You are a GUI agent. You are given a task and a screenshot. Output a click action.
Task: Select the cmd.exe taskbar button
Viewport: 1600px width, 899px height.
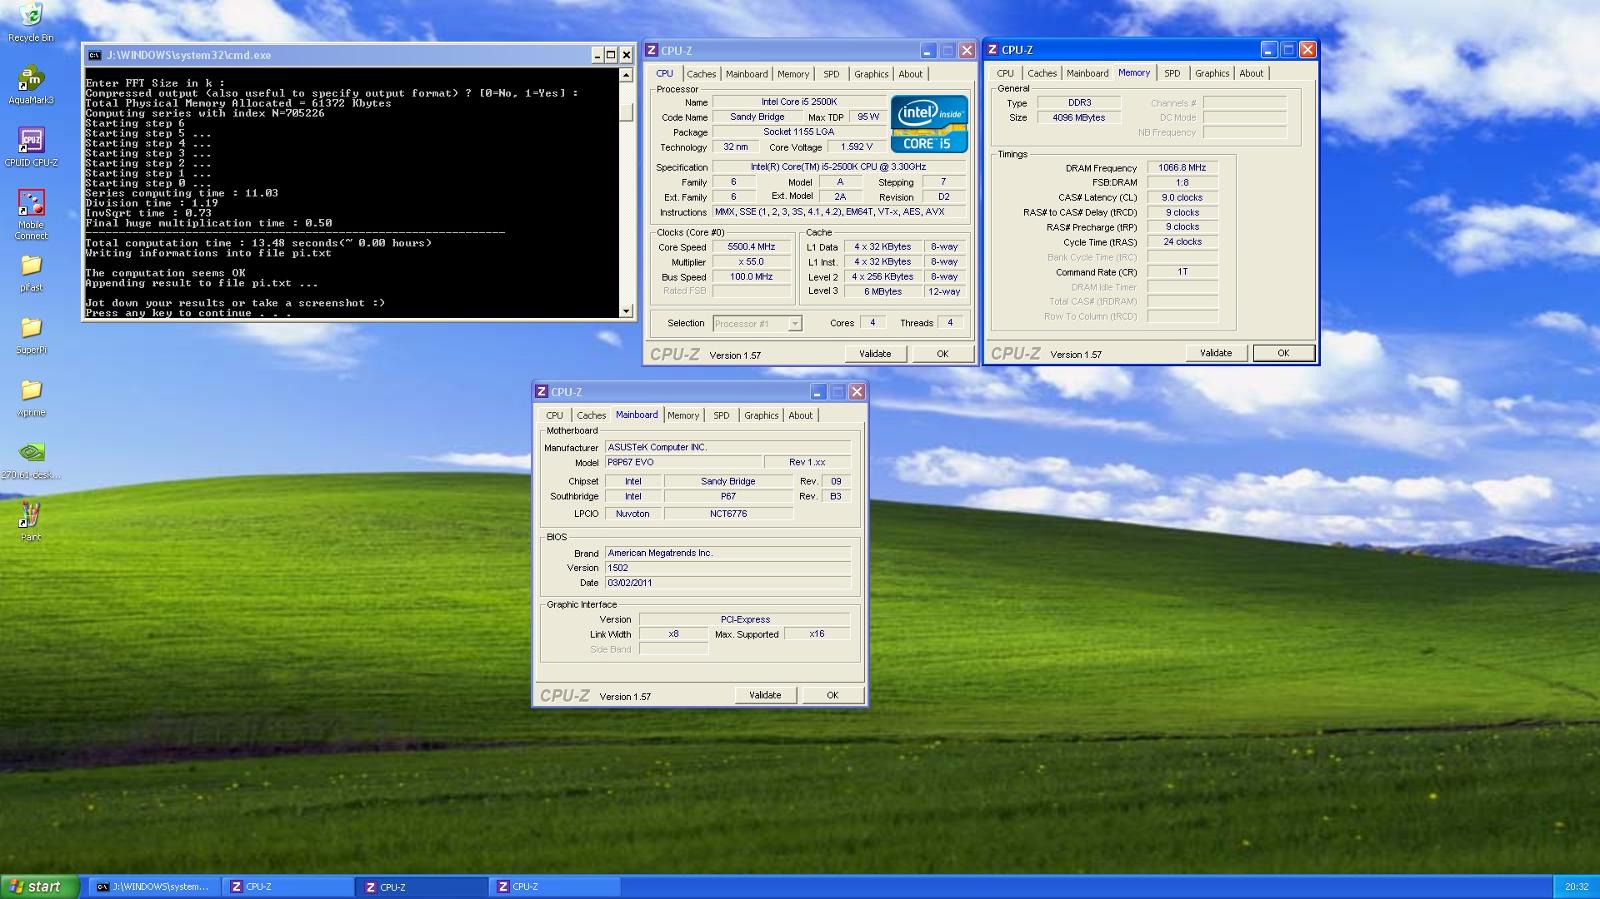click(x=152, y=887)
